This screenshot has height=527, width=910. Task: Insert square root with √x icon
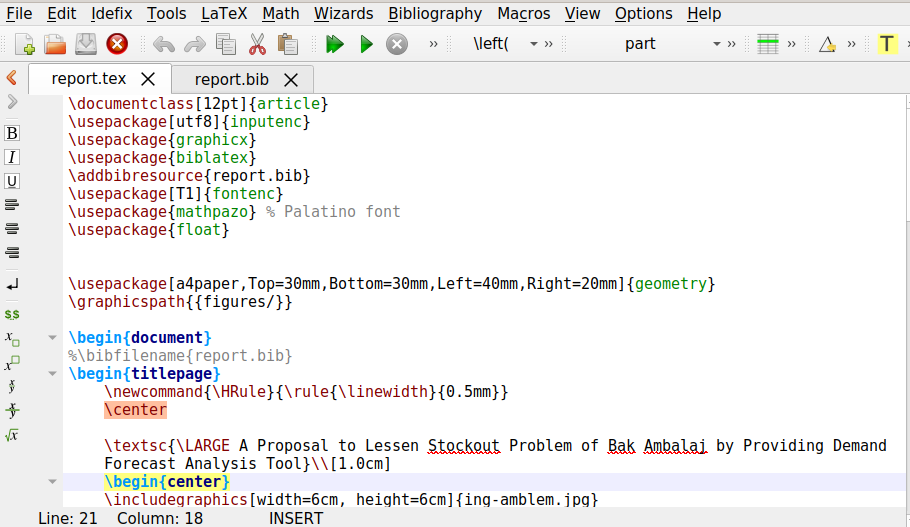point(12,435)
